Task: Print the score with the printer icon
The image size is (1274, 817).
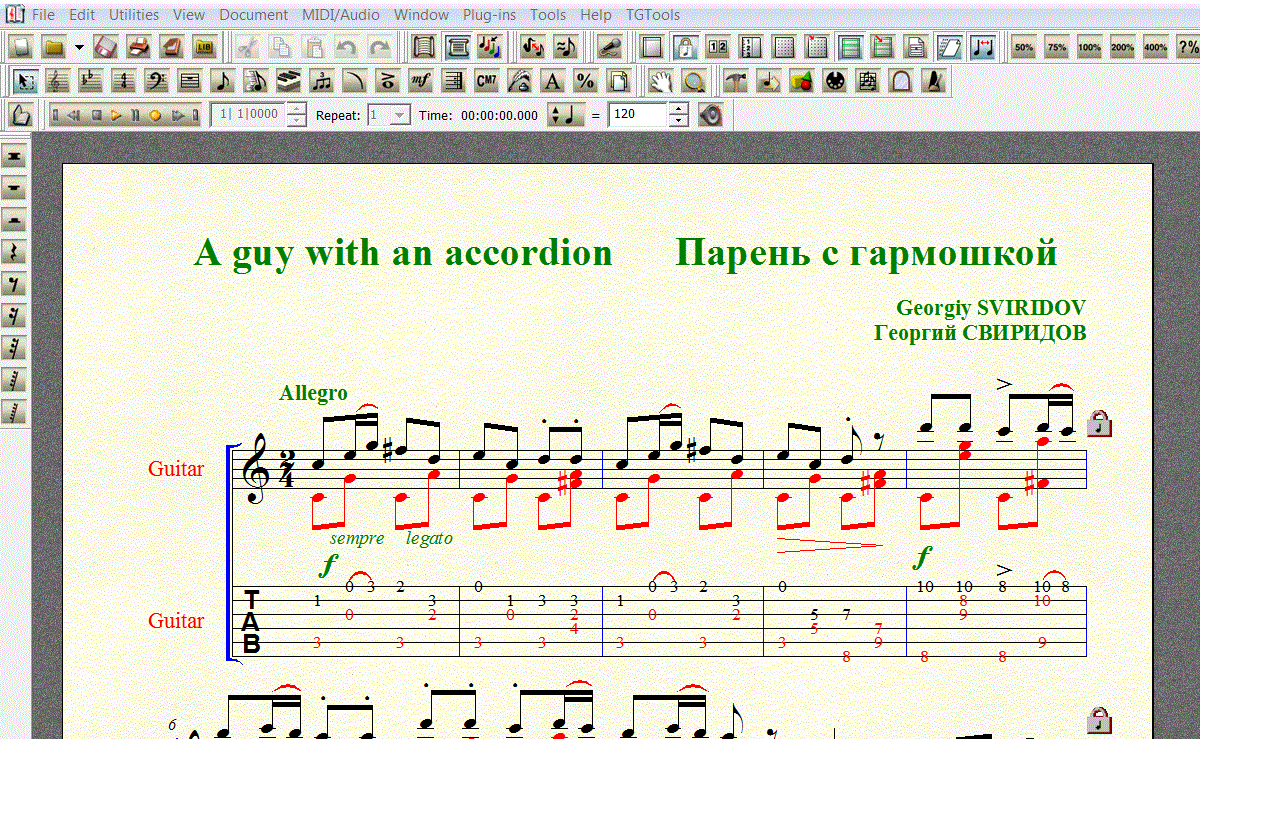Action: coord(139,47)
